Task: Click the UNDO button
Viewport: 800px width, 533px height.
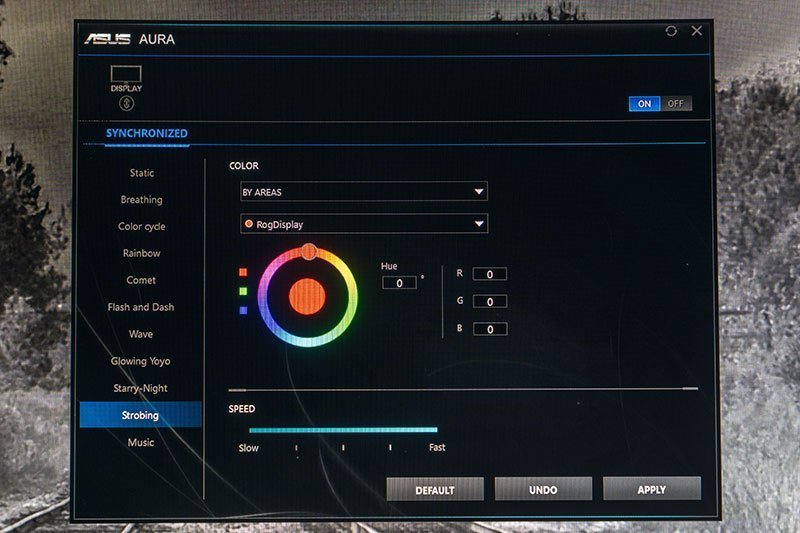Action: pyautogui.click(x=543, y=489)
